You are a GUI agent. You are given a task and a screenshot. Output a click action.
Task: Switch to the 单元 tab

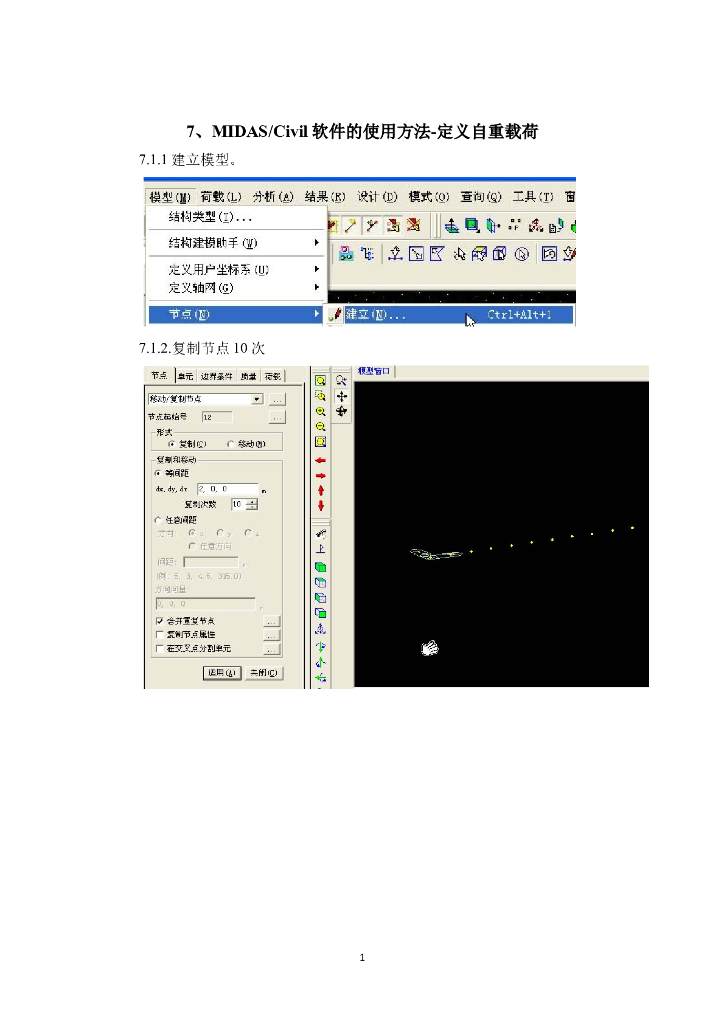tap(185, 376)
